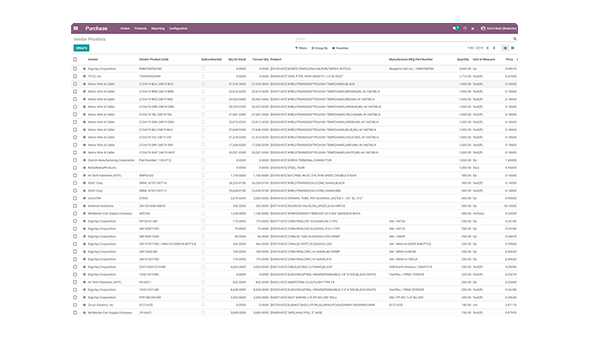Sort by the Vendor column header
The image size is (590, 360).
(x=93, y=59)
